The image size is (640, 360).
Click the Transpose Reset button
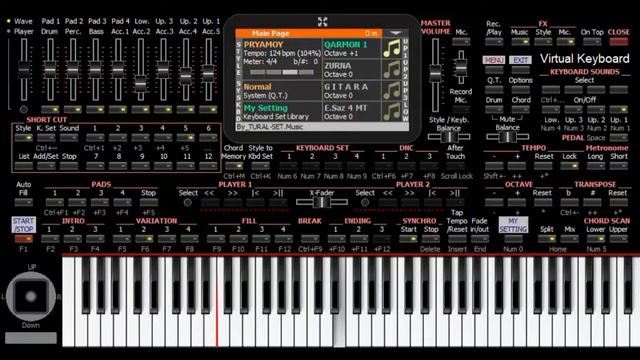click(x=618, y=202)
